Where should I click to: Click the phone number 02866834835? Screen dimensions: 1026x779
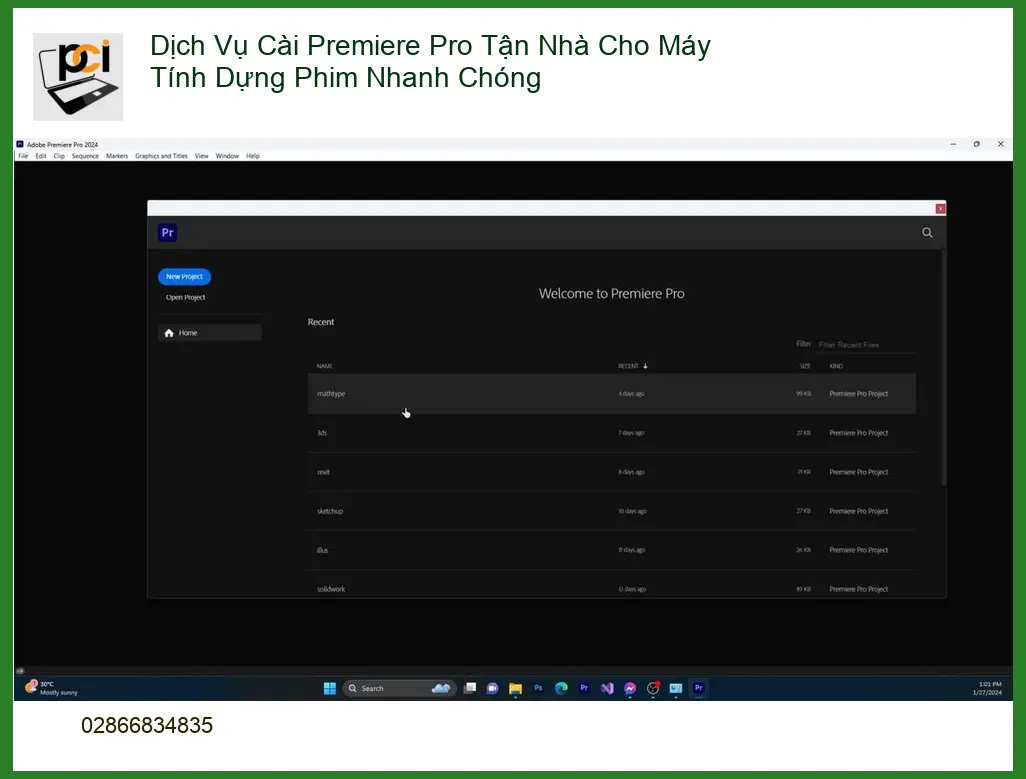[x=147, y=725]
